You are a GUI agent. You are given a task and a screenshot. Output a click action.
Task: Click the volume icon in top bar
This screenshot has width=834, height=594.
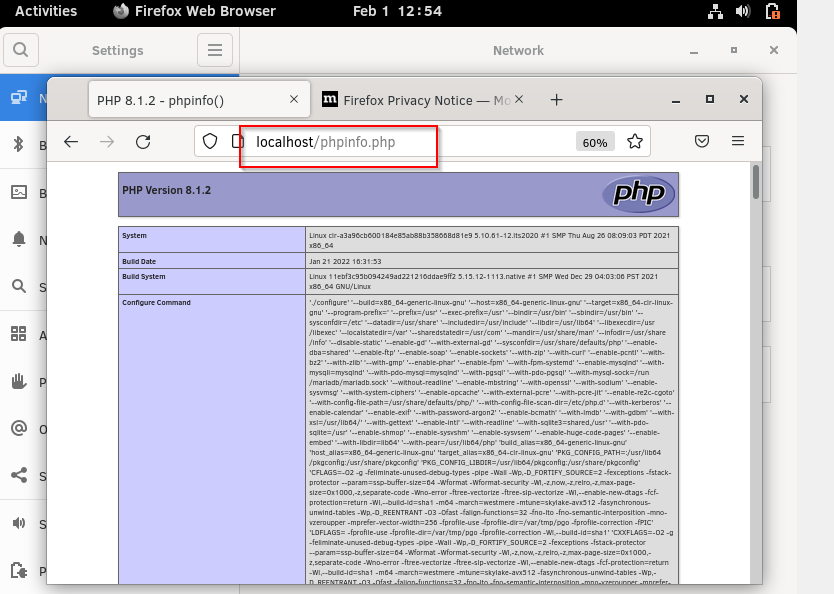pos(743,11)
